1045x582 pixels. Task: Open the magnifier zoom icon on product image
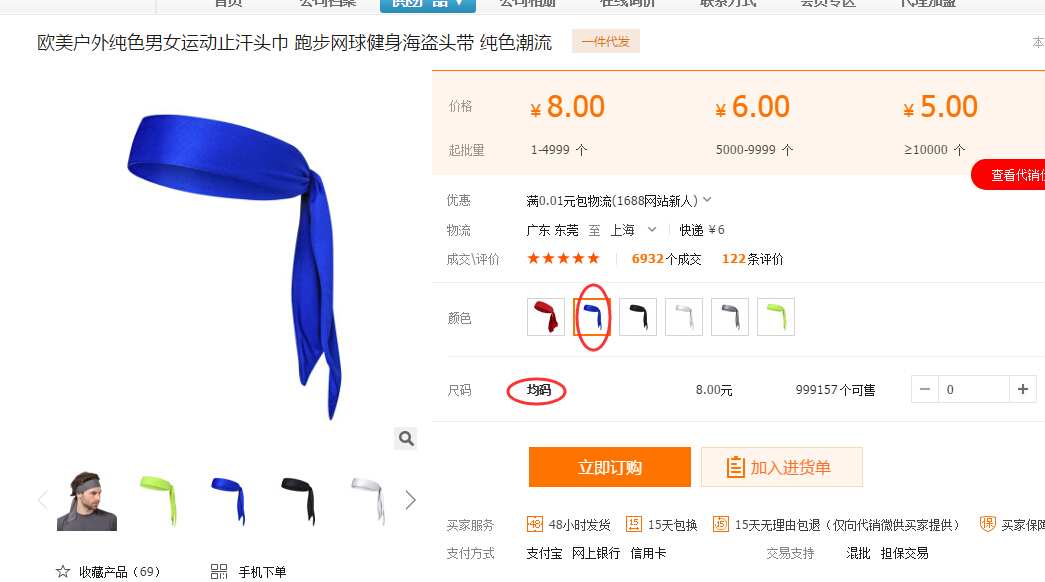point(405,438)
